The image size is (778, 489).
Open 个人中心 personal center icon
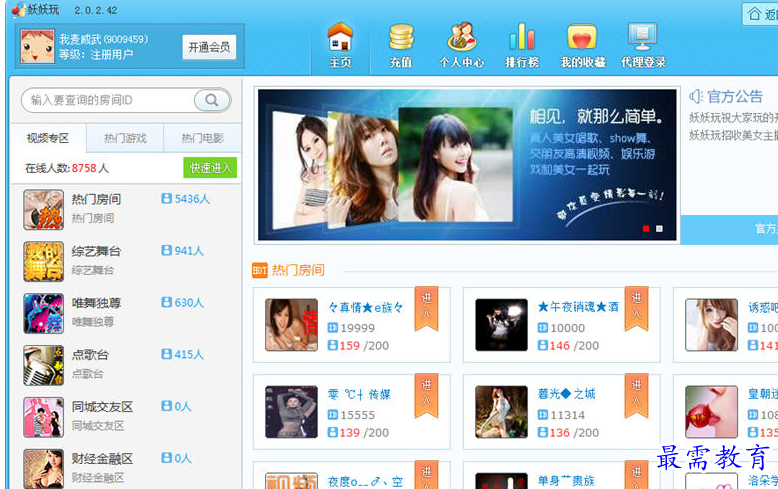pos(461,37)
